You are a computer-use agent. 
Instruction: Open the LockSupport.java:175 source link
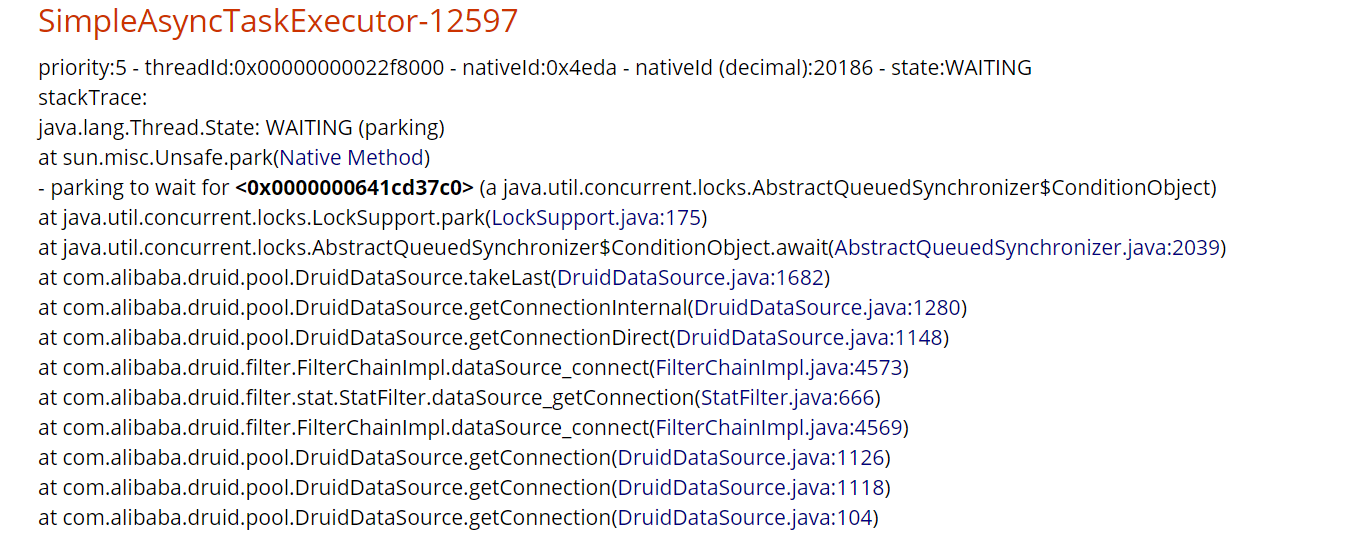pyautogui.click(x=596, y=218)
